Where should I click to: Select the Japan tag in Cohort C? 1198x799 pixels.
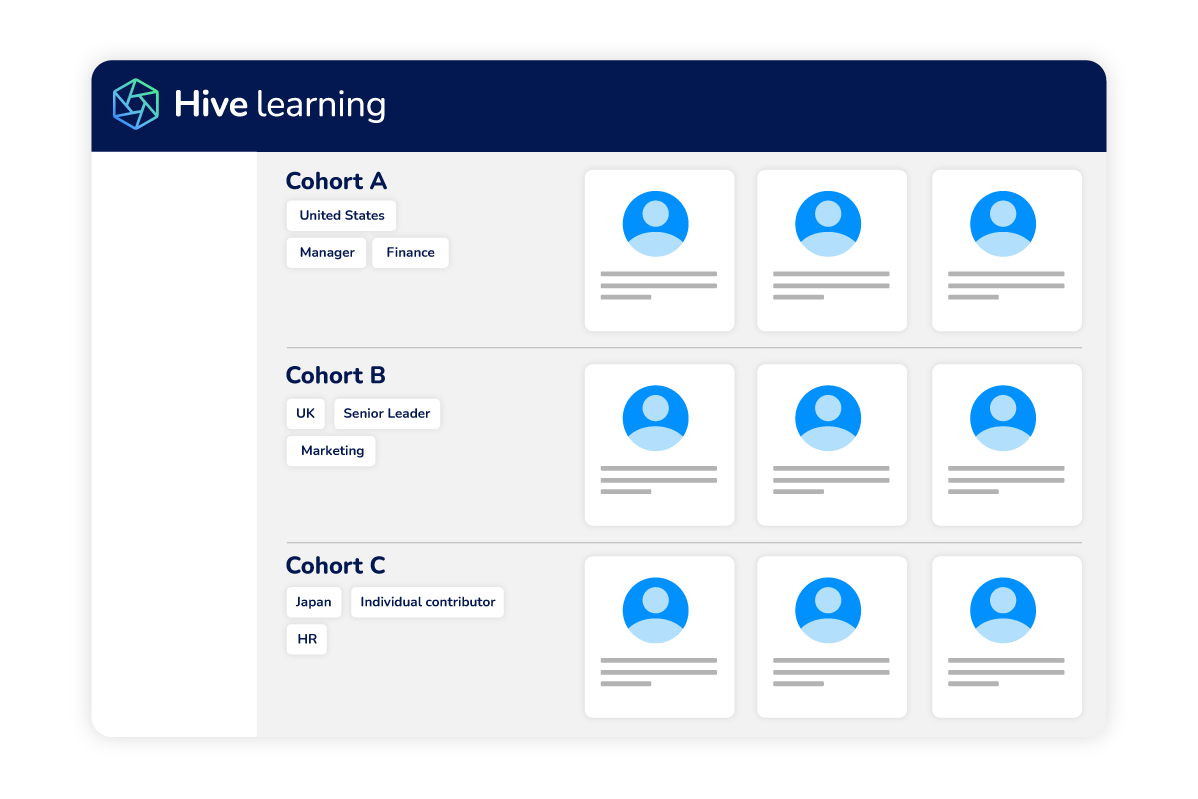[x=314, y=602]
